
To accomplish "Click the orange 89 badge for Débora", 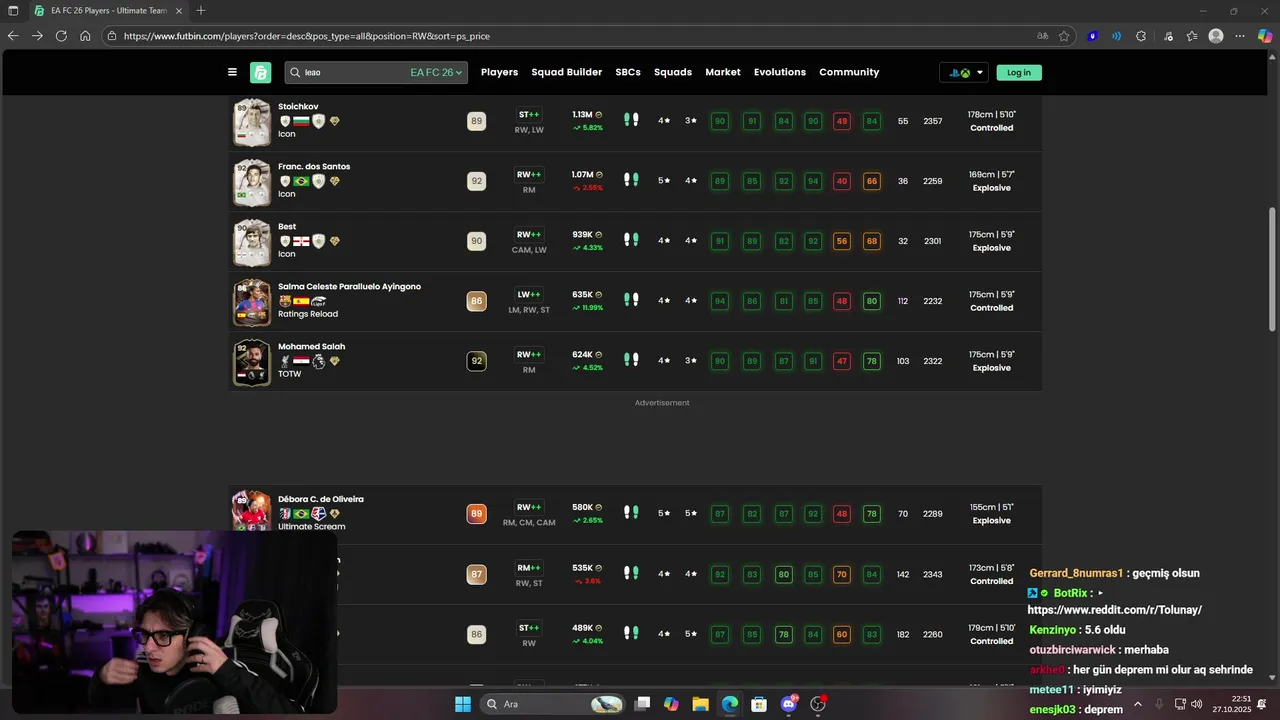I will [476, 514].
